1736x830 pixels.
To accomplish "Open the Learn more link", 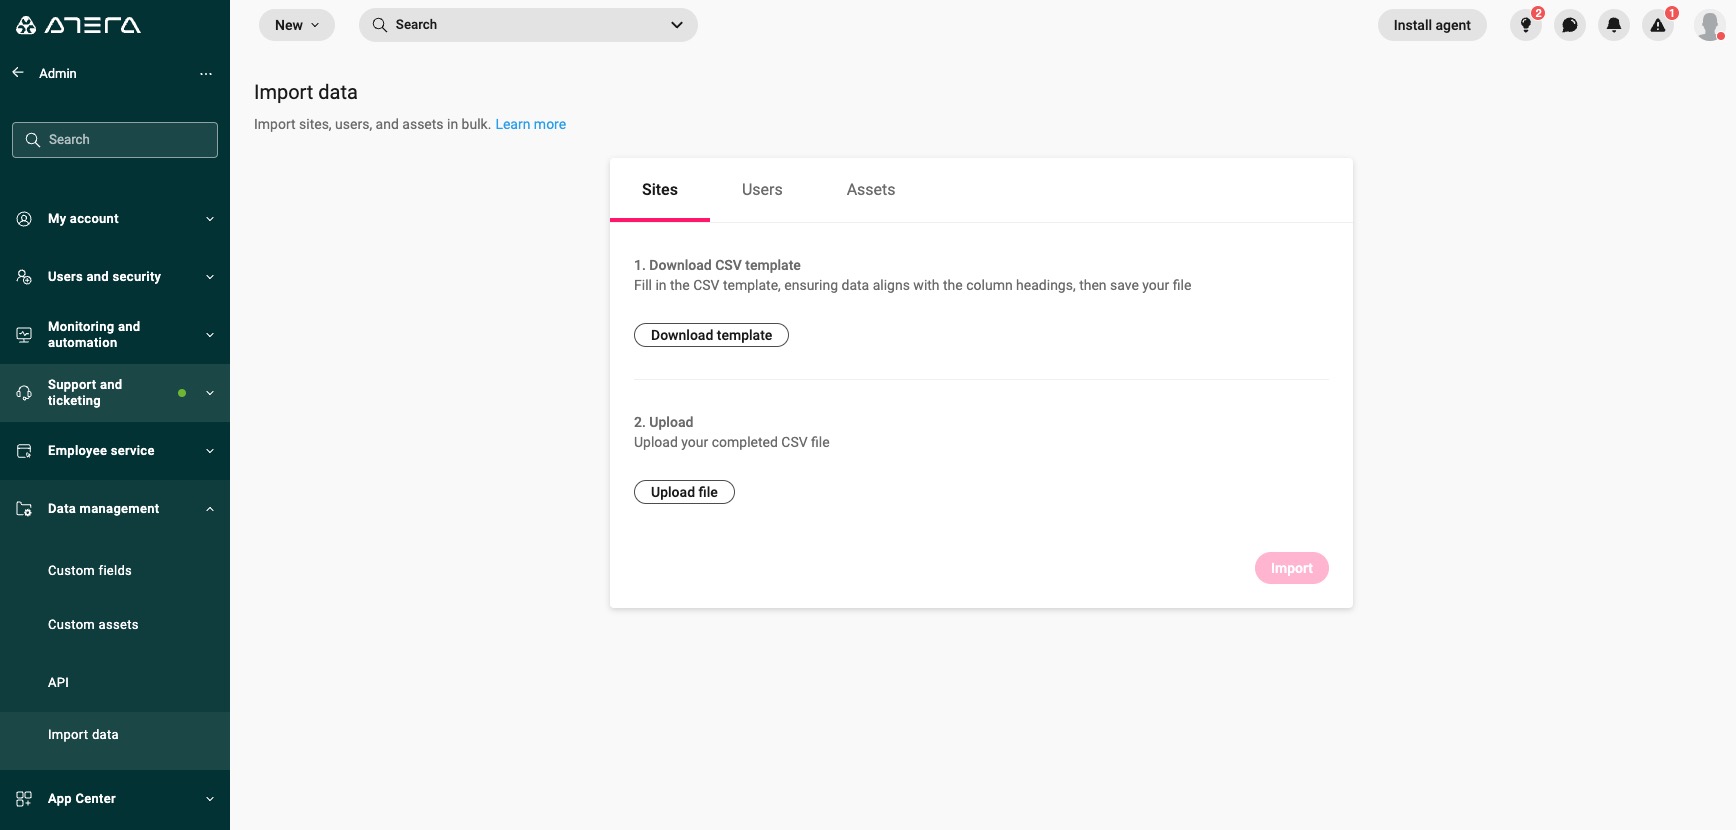I will tap(531, 124).
